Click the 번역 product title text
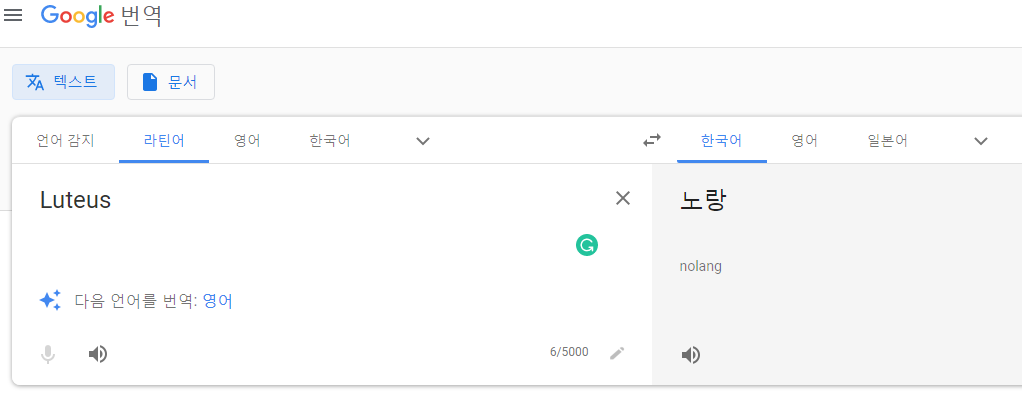 click(x=141, y=16)
